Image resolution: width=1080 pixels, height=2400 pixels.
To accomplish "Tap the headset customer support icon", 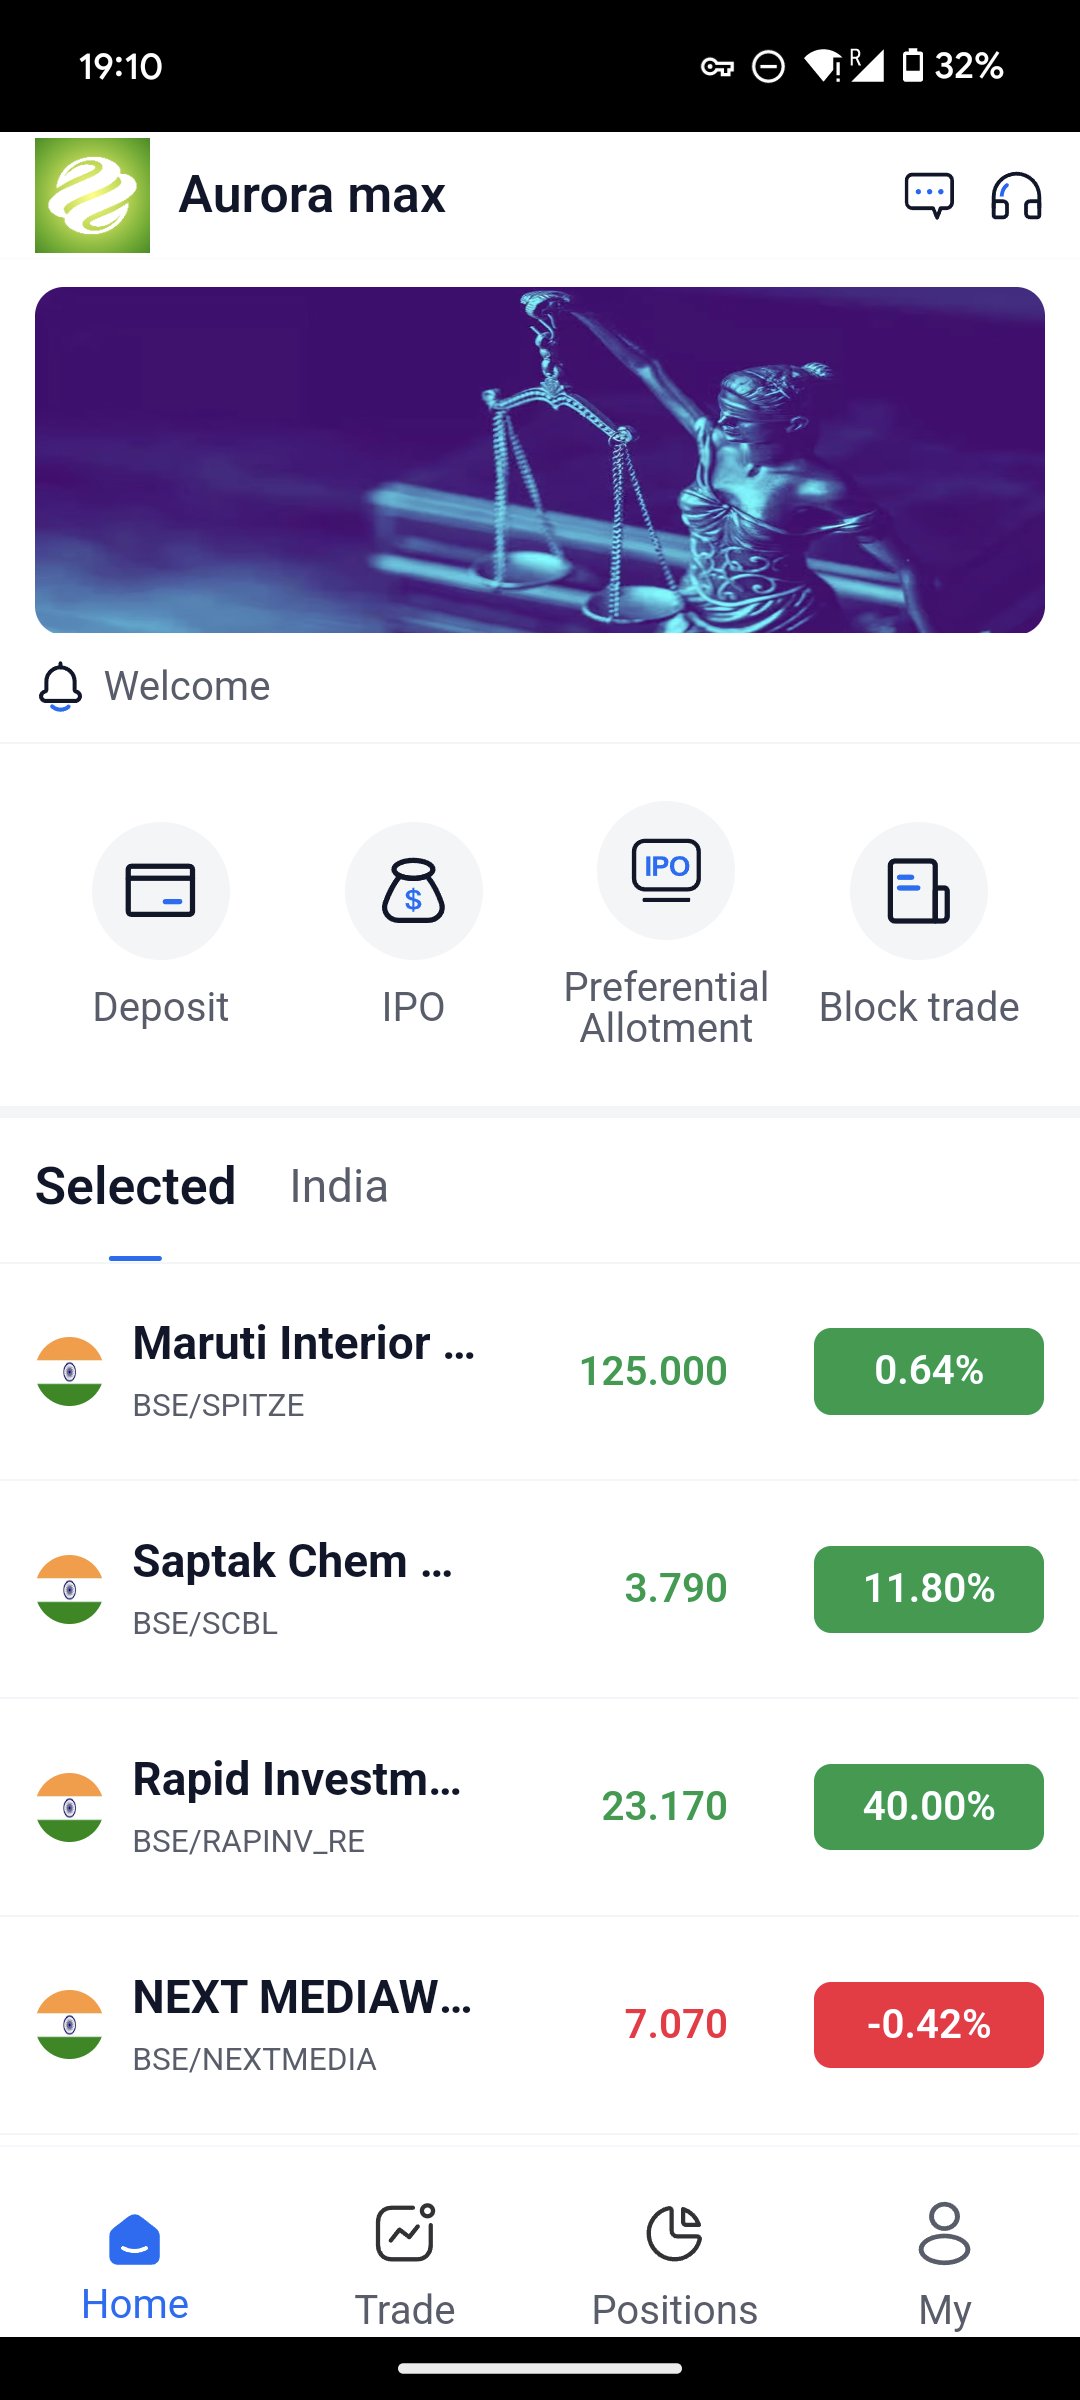I will 1016,195.
